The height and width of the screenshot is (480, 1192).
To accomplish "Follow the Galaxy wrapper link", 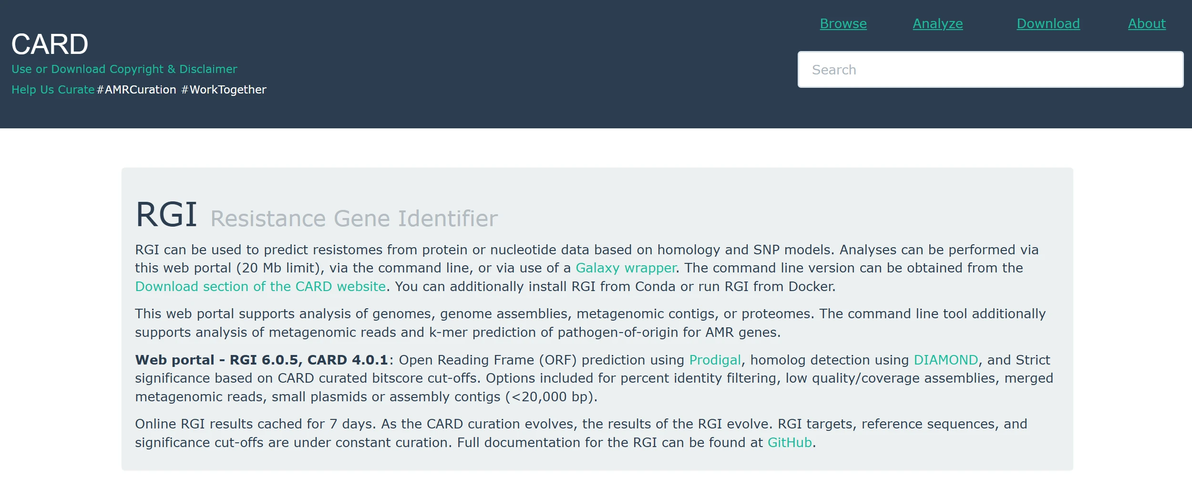I will pos(626,268).
